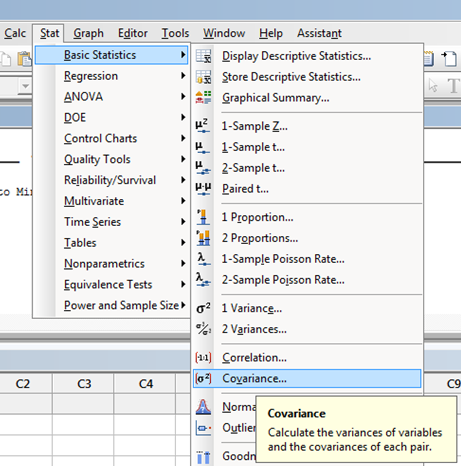Screen dimensions: 461x466
Task: Open the Assistant menu
Action: coord(319,33)
